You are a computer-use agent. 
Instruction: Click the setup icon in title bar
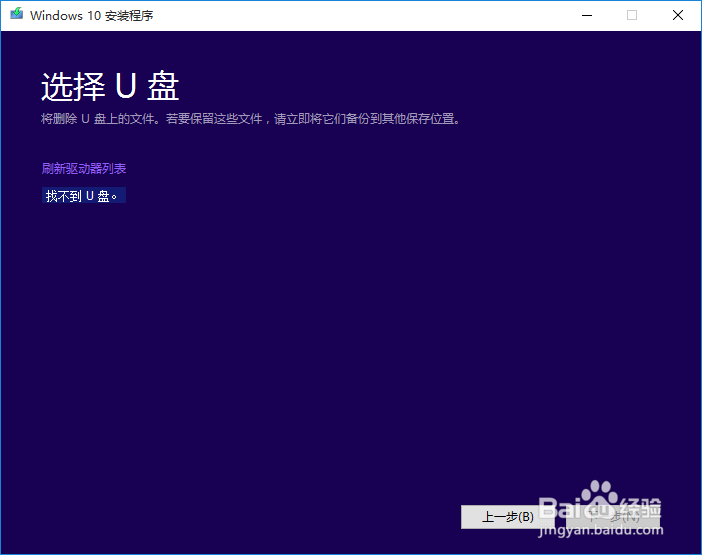pos(17,14)
